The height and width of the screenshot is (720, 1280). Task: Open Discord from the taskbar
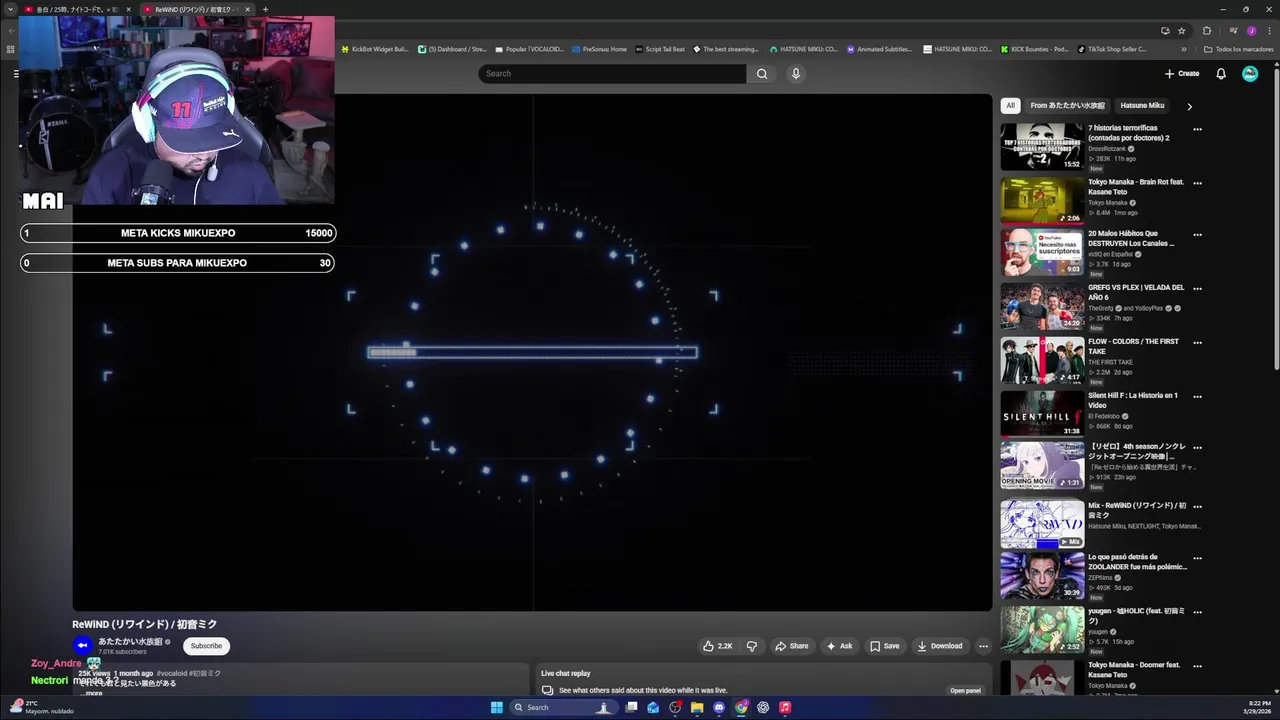(719, 707)
